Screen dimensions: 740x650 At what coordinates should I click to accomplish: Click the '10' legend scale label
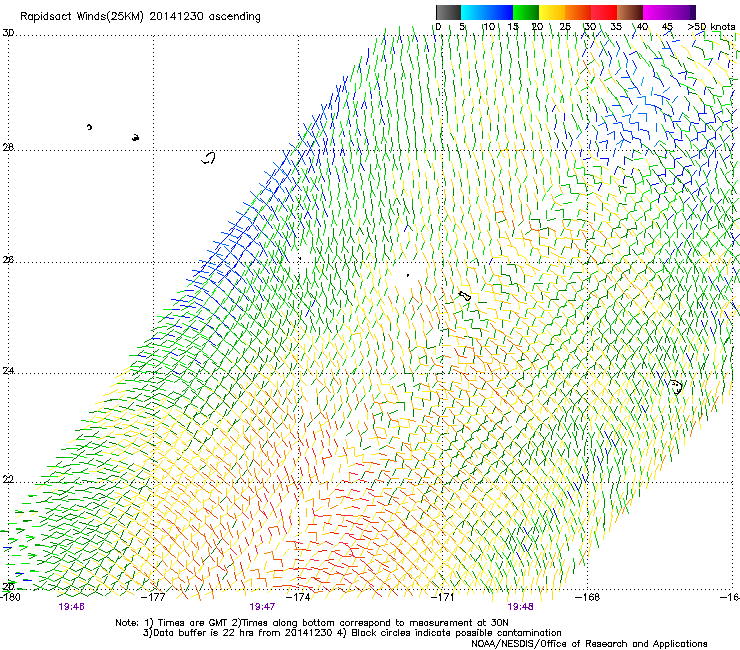(489, 27)
